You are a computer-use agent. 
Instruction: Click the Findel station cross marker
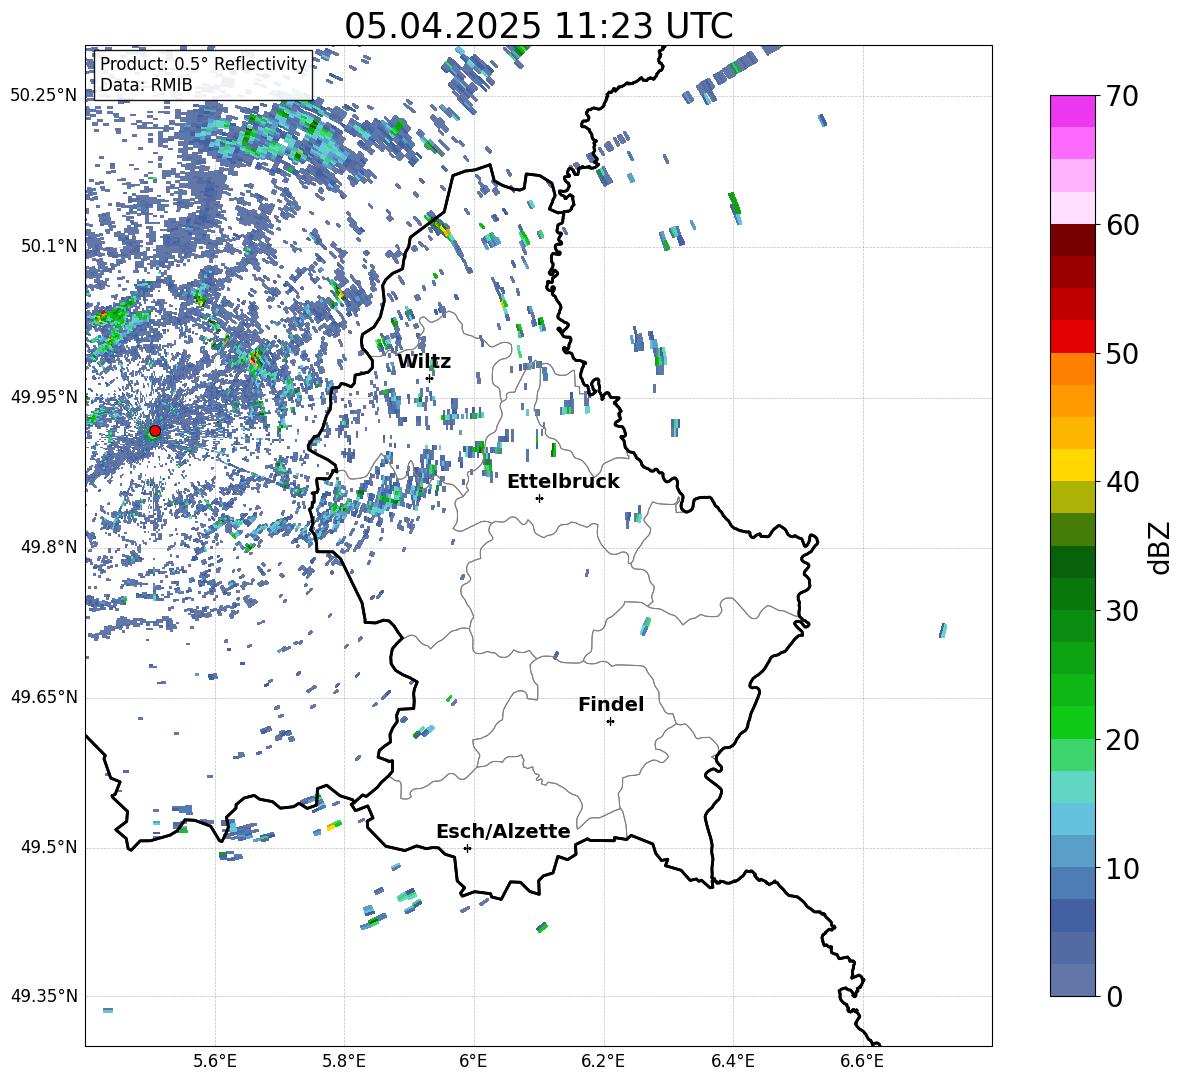[610, 722]
